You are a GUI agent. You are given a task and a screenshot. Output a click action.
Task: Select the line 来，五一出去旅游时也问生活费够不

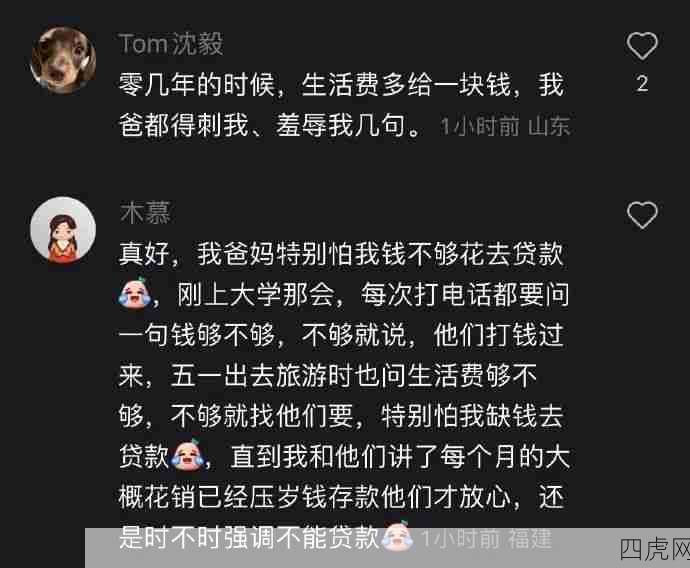328,375
